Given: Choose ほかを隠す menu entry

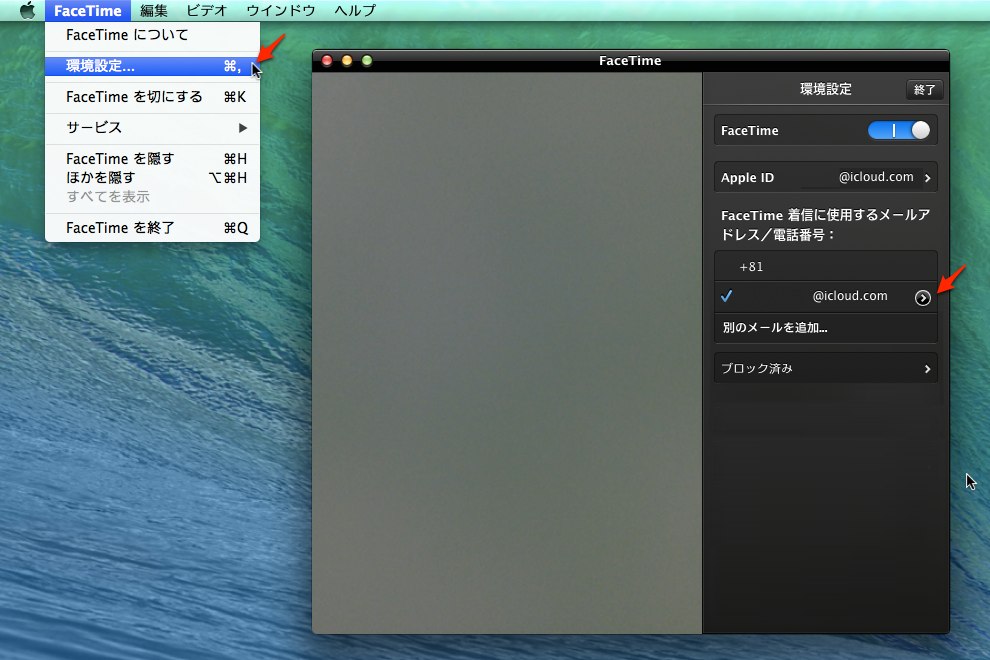Looking at the screenshot, I should (152, 177).
